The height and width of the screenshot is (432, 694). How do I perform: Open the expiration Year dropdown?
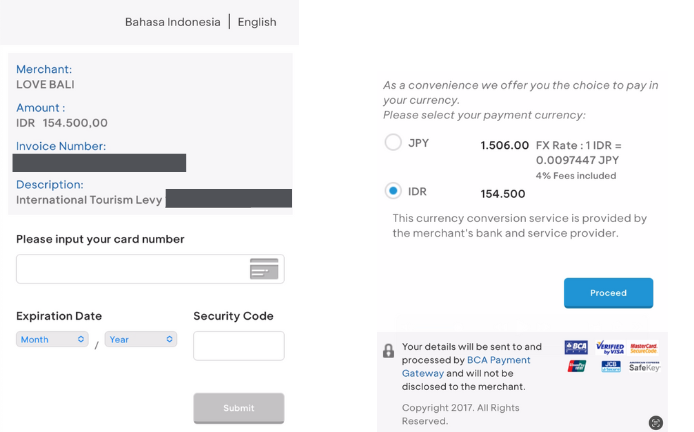tap(141, 339)
